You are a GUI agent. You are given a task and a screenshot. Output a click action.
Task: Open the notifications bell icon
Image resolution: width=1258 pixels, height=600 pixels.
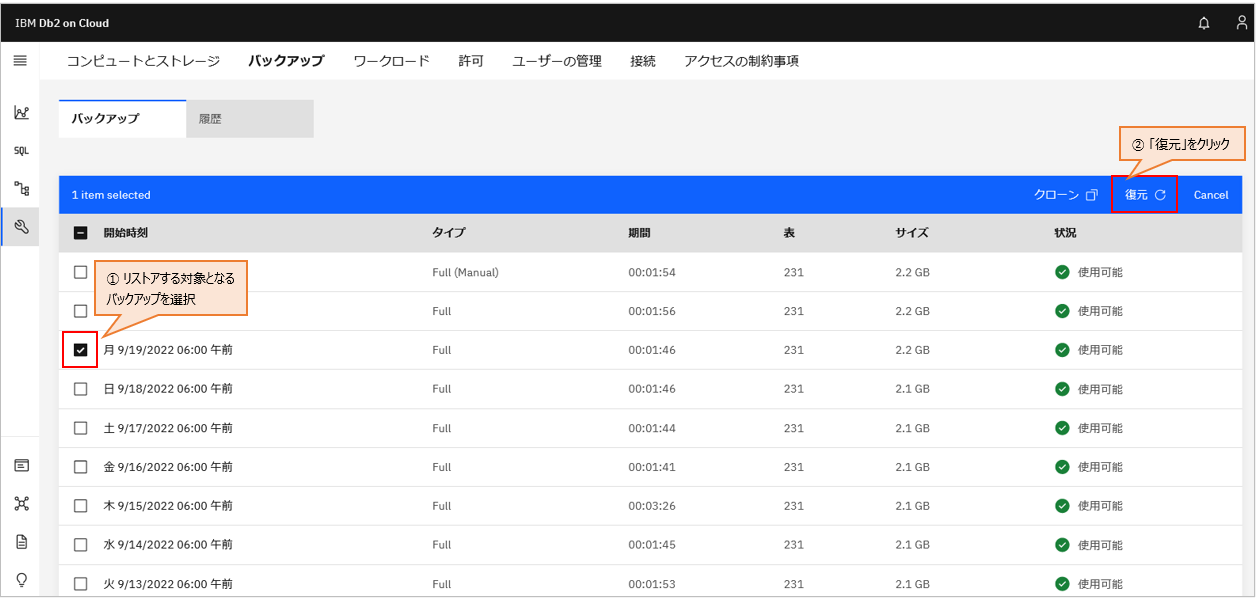tap(1204, 22)
